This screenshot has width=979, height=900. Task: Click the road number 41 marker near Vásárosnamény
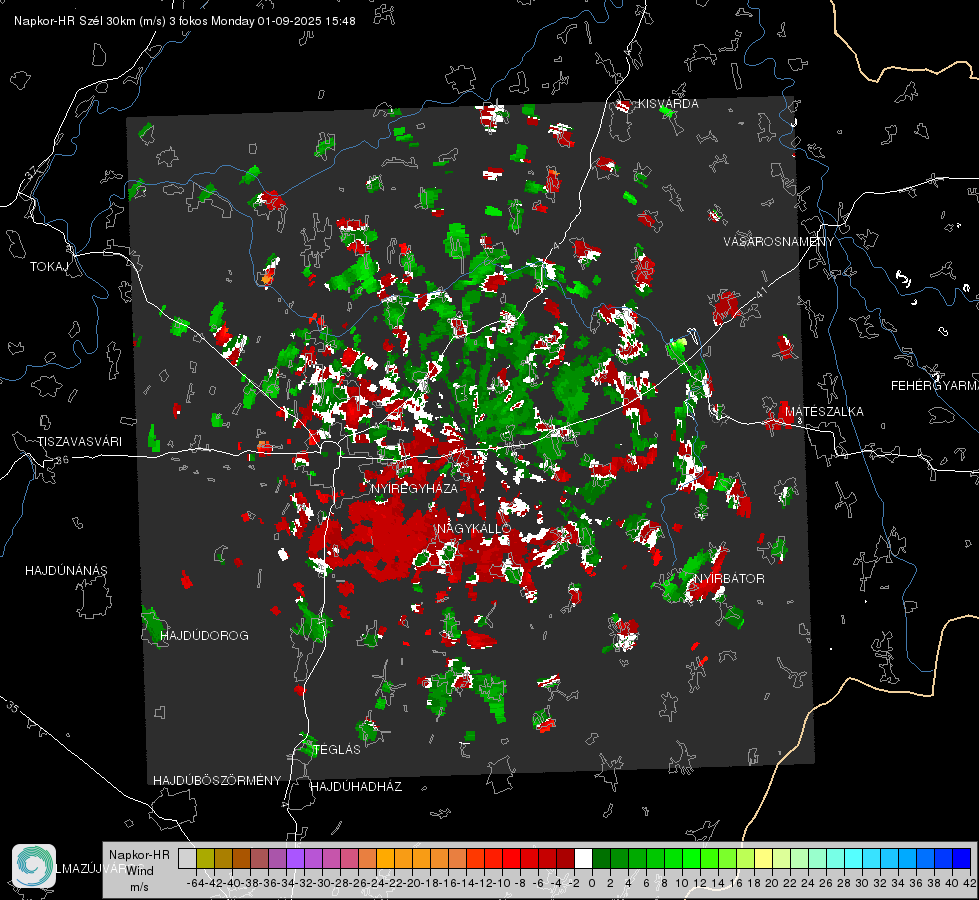click(761, 292)
